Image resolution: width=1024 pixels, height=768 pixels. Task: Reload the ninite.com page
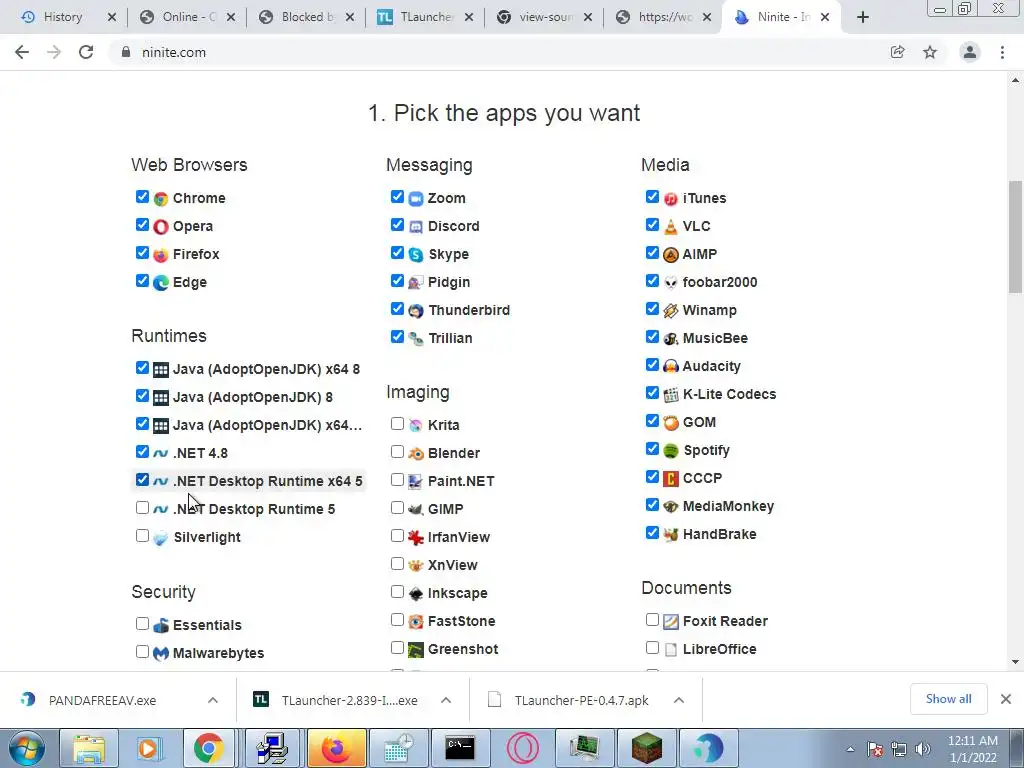pos(86,52)
